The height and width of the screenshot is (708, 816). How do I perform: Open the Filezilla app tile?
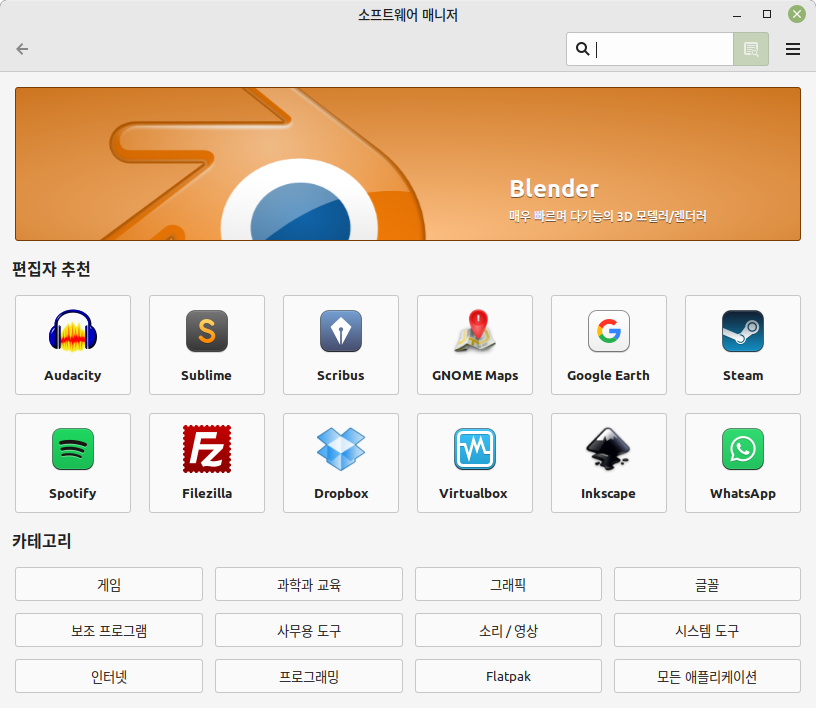[207, 463]
